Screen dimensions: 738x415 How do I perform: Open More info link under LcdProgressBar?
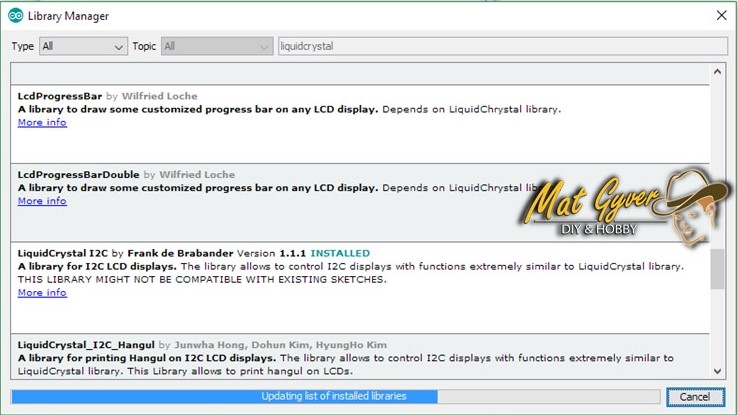point(42,123)
